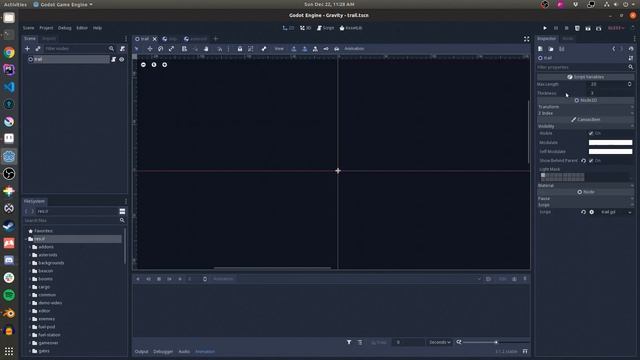Viewport: 640px width, 360px height.
Task: Add a new scene tab
Action: 216,39
